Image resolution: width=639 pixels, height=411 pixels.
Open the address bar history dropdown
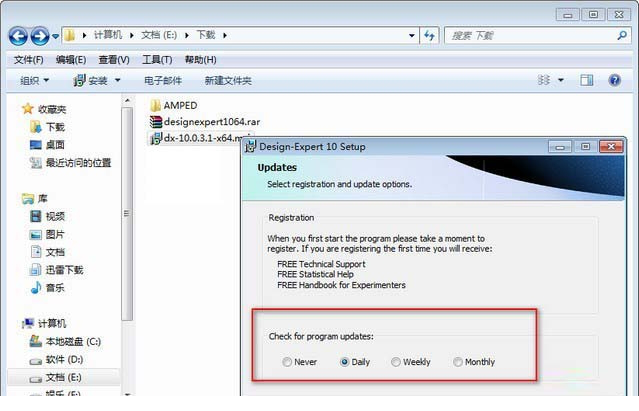pos(412,36)
